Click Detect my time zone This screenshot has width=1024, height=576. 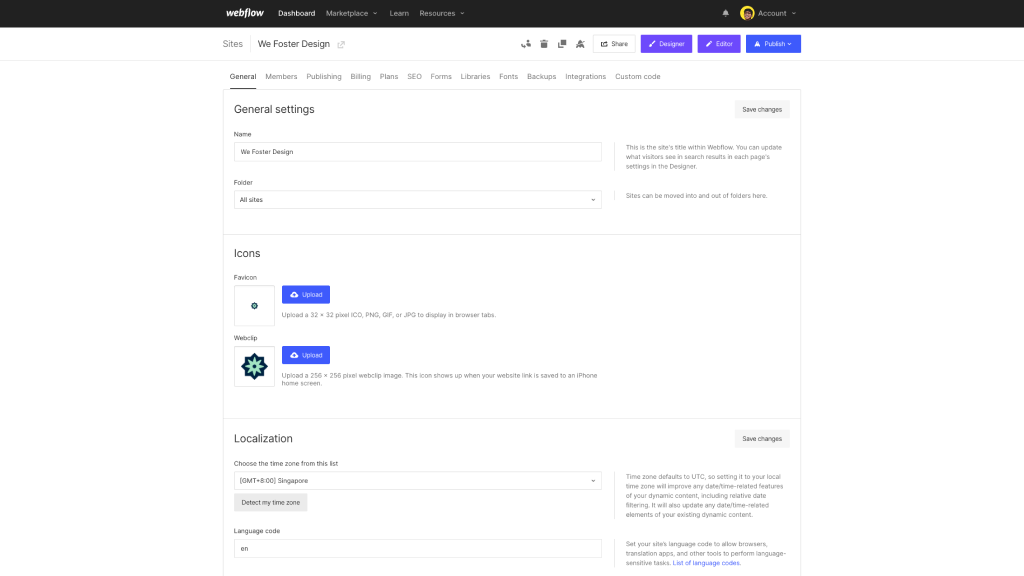tap(270, 502)
